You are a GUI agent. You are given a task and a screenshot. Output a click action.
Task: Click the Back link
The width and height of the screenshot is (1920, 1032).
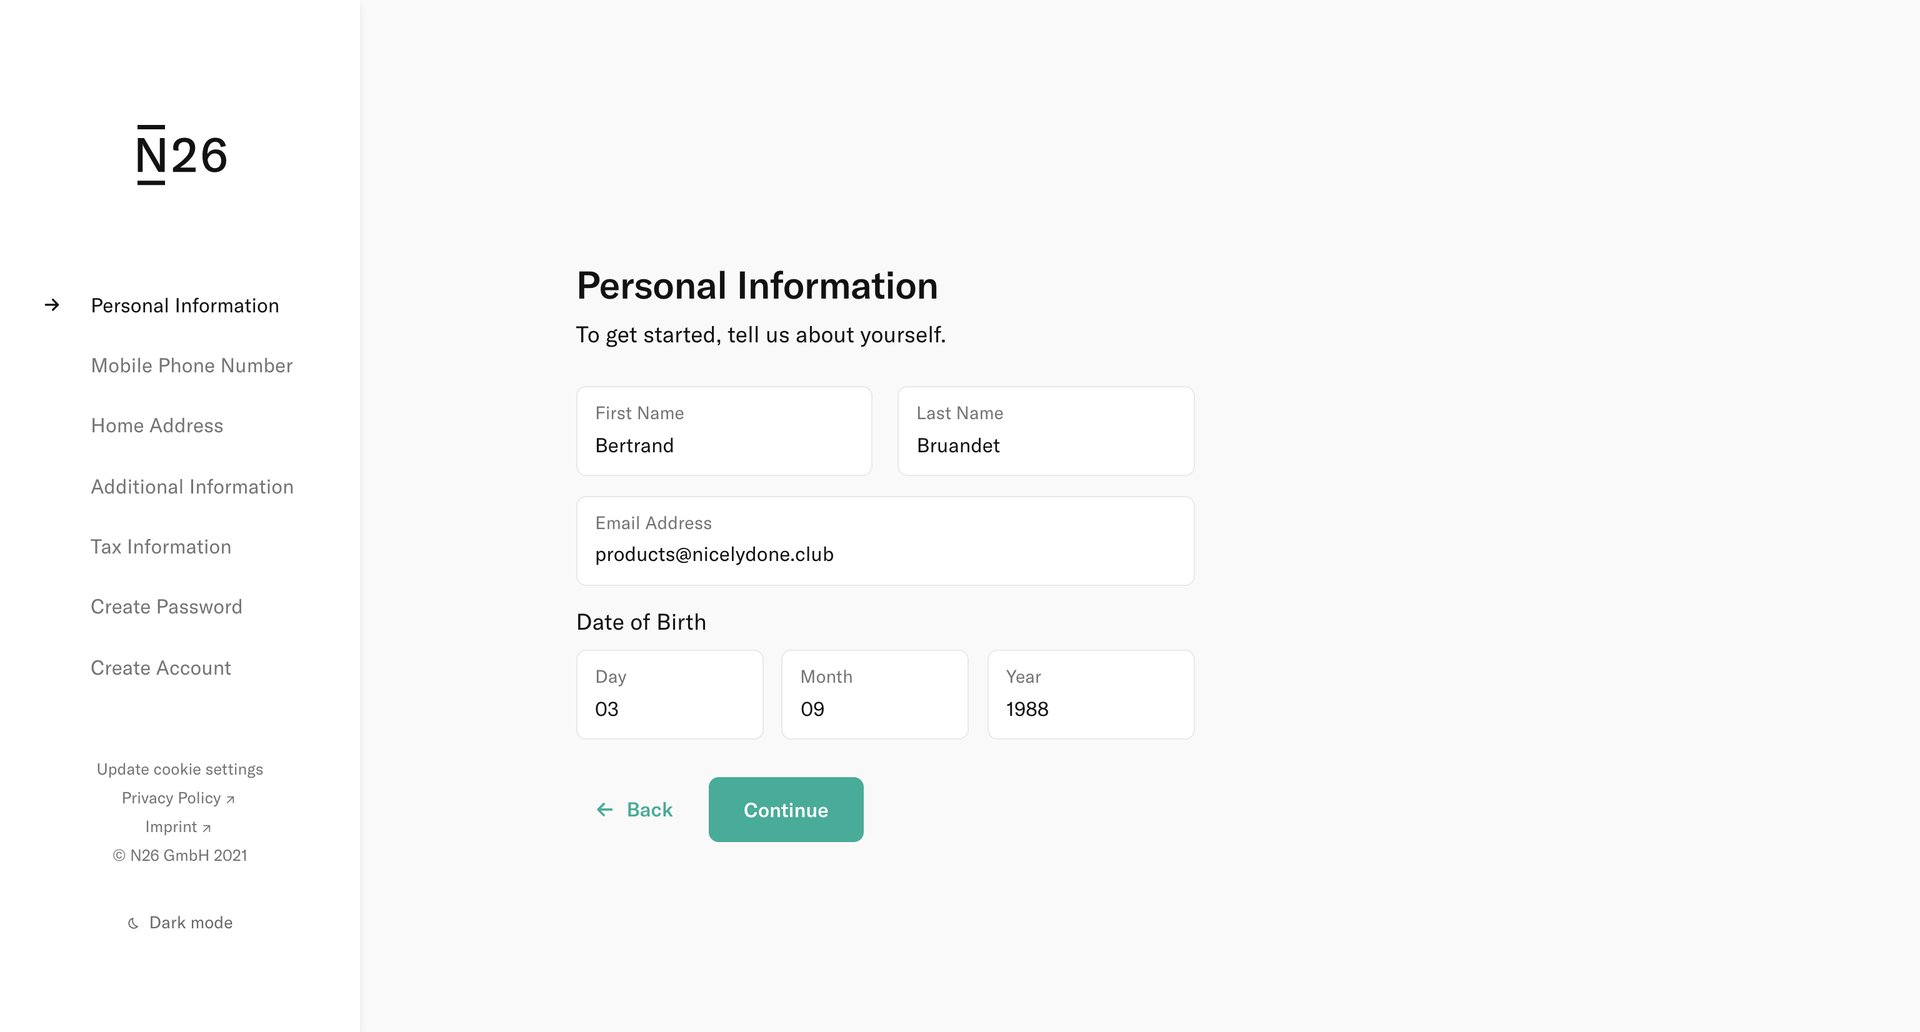(648, 809)
